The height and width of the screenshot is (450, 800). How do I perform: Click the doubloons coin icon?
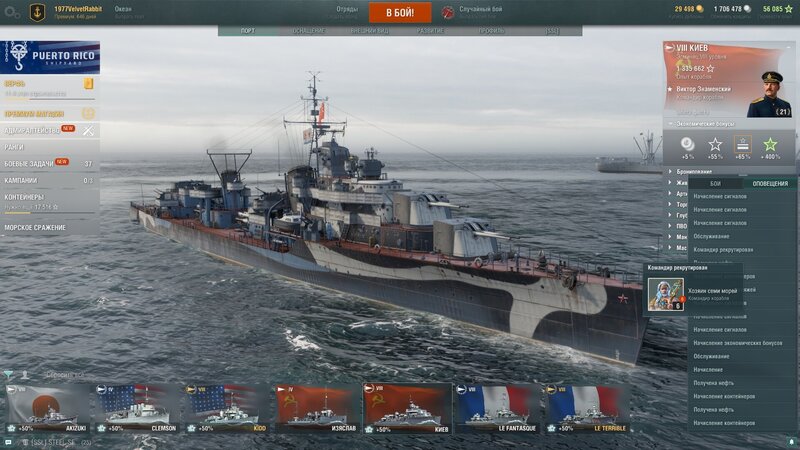pyautogui.click(x=700, y=9)
